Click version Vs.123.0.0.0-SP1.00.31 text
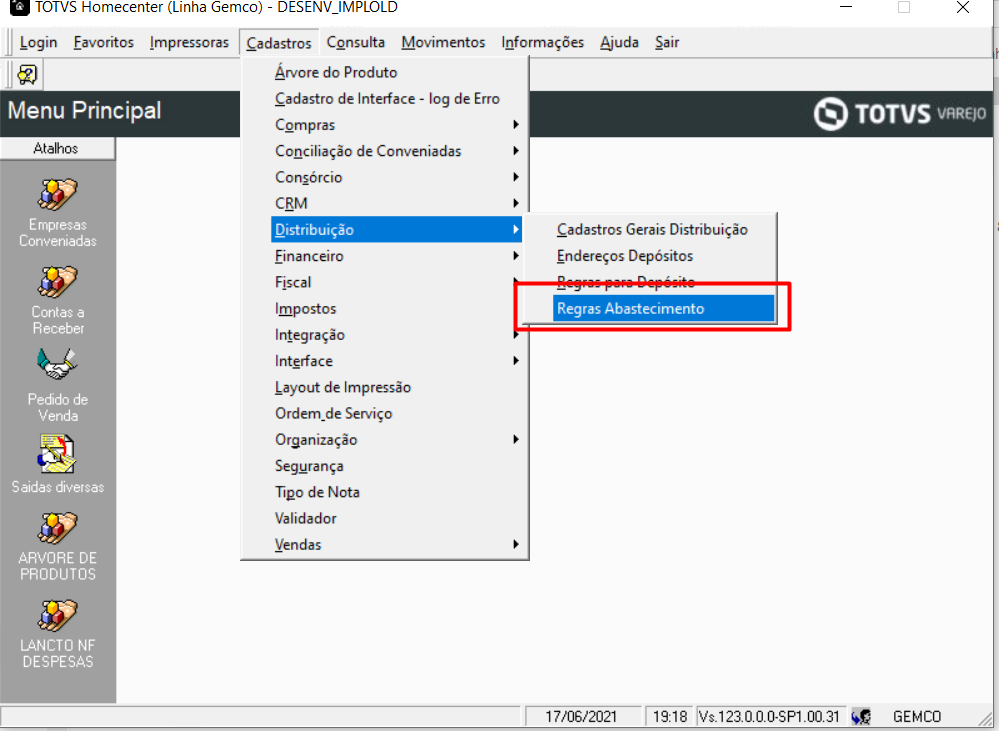 (769, 716)
